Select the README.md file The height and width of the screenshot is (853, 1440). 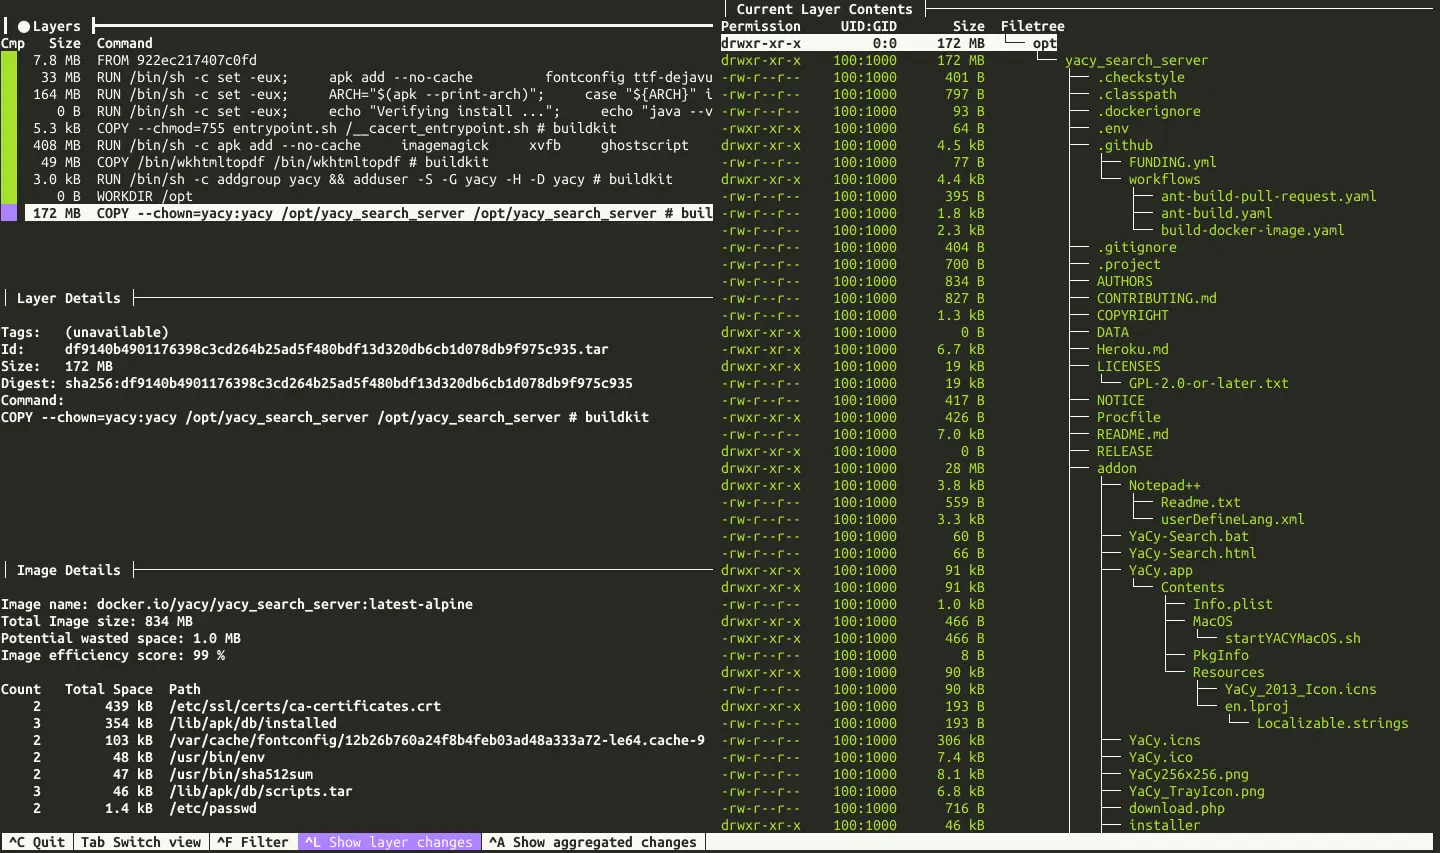[x=1132, y=434]
